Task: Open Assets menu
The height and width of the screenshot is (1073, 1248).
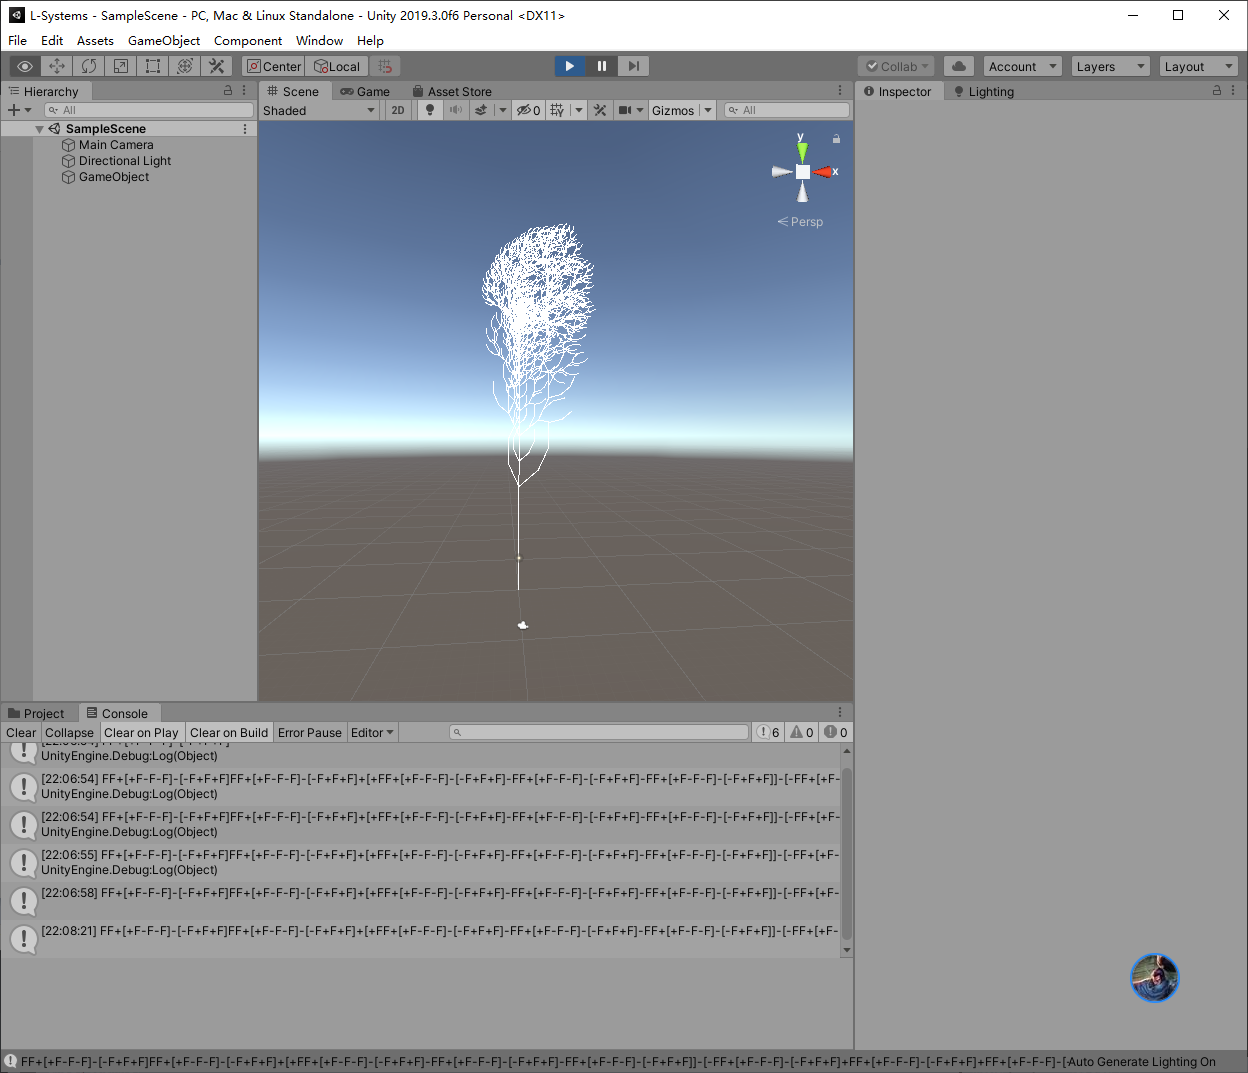Action: pos(95,40)
